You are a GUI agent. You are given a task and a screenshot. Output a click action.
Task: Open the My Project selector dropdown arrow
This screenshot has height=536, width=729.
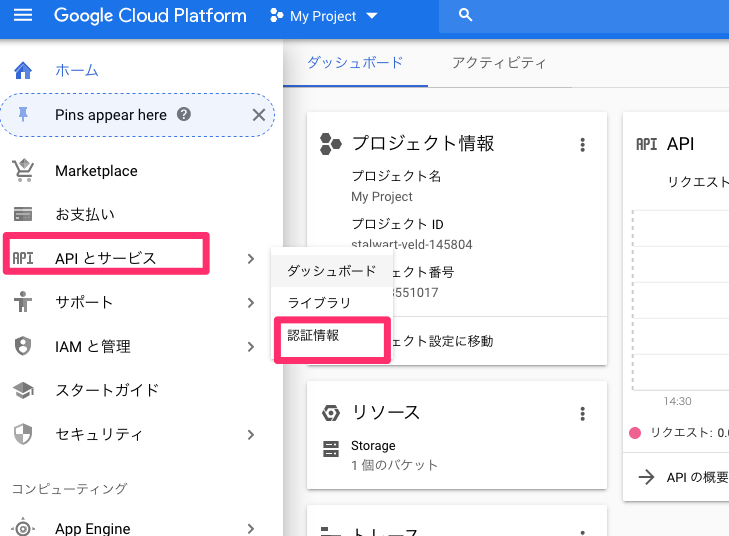tap(372, 16)
